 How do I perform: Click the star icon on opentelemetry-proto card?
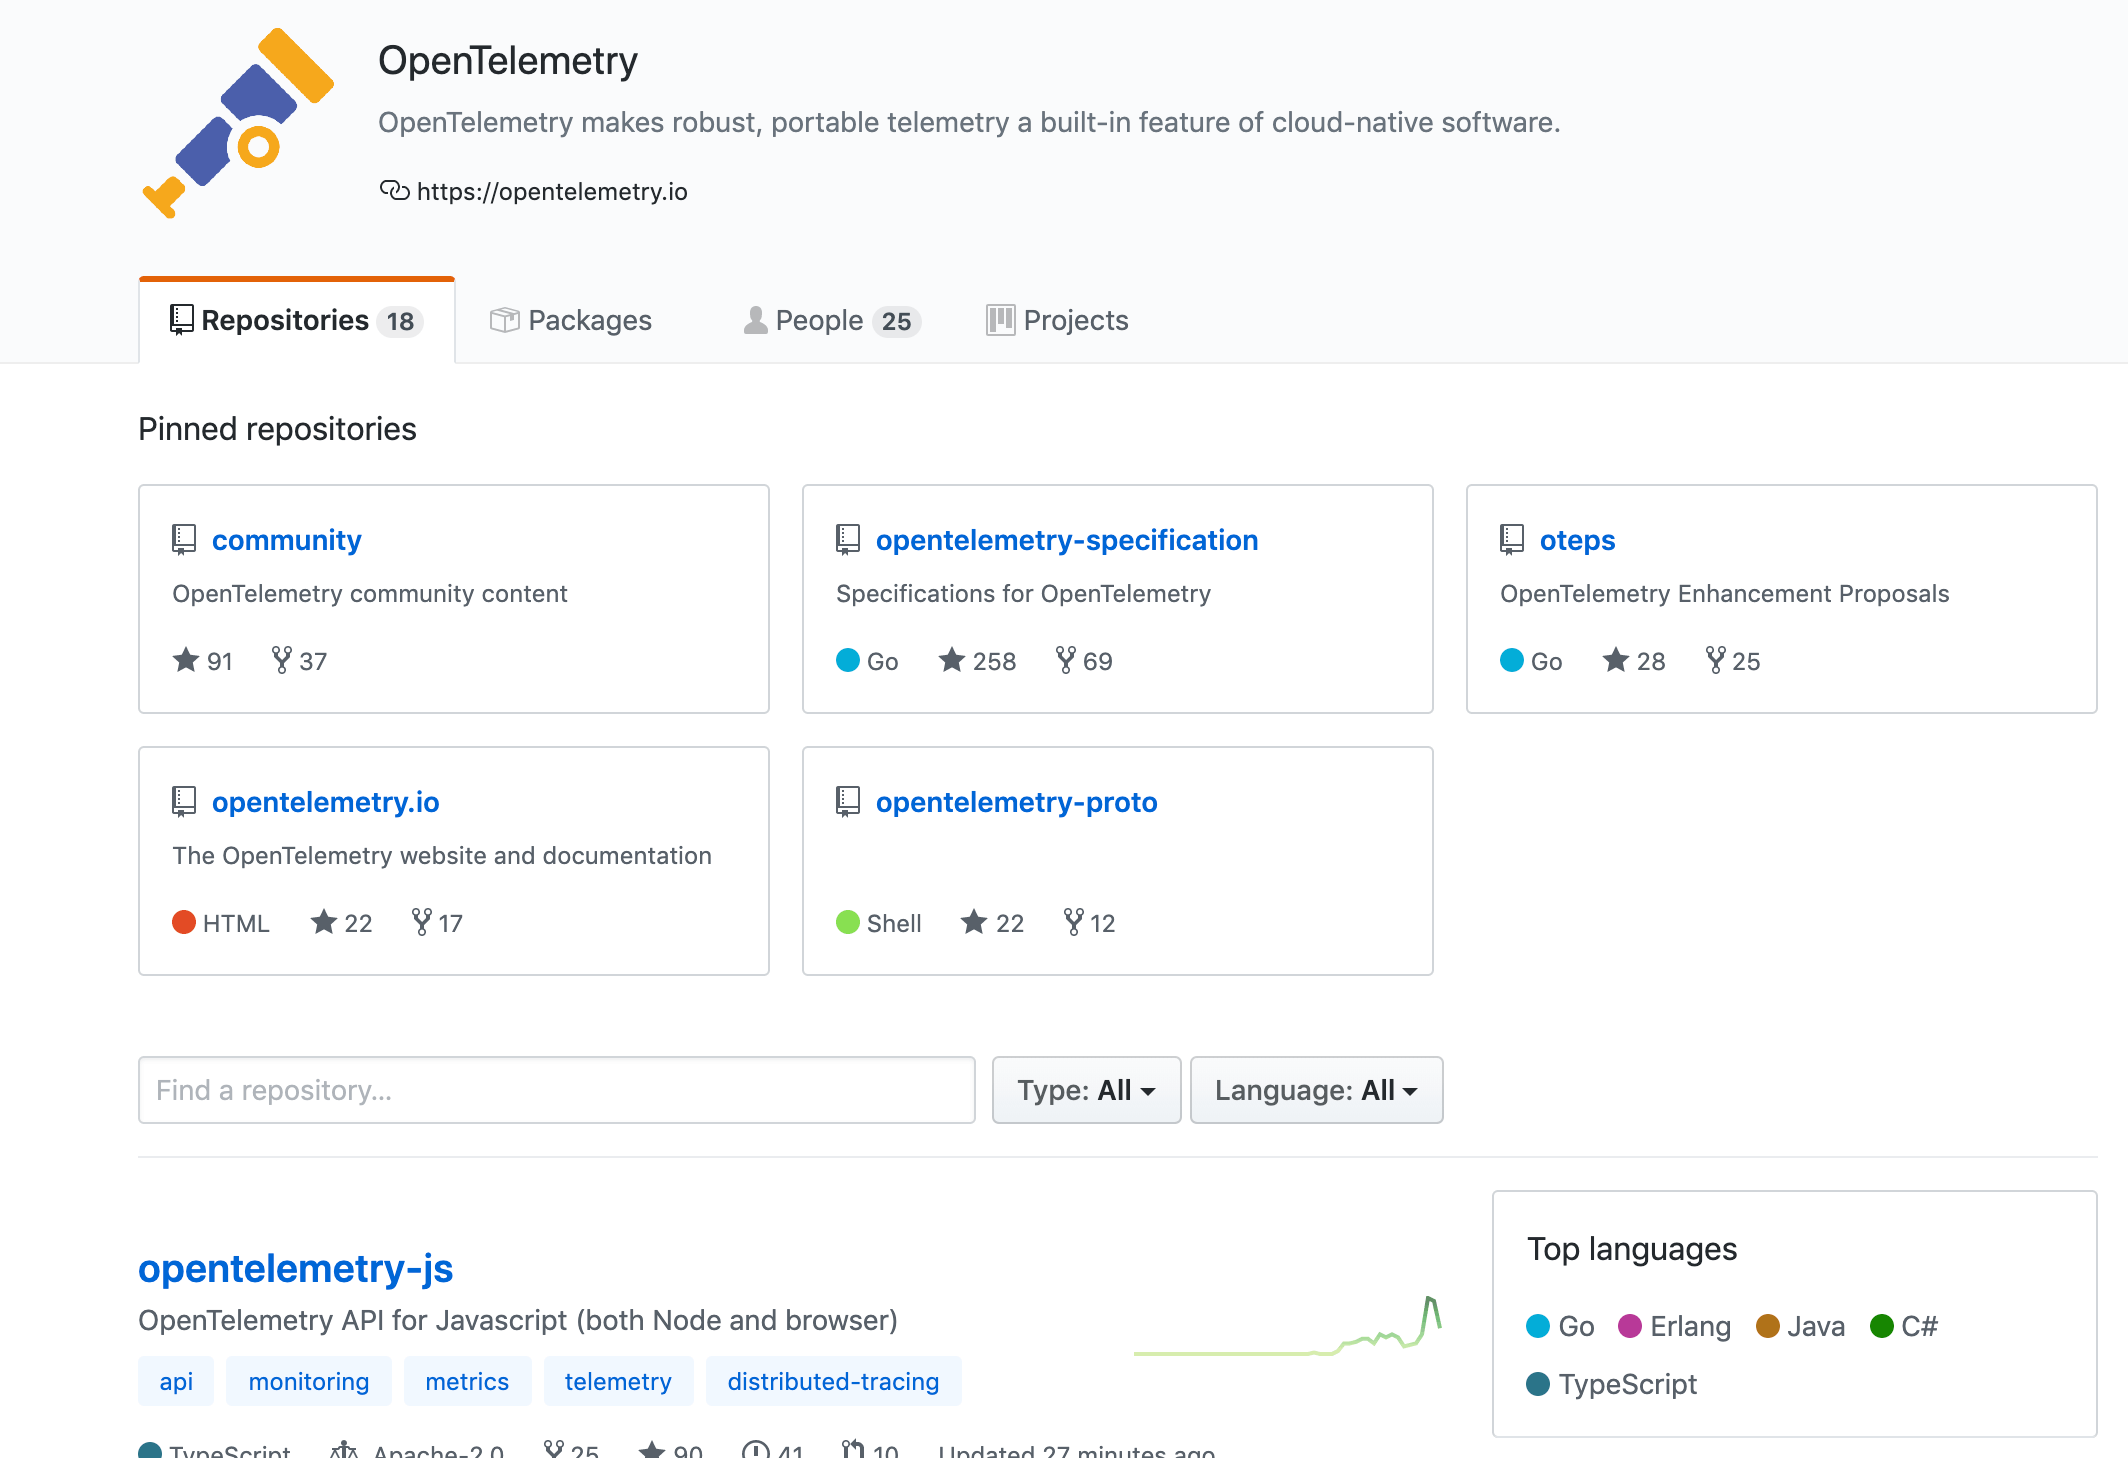point(974,922)
